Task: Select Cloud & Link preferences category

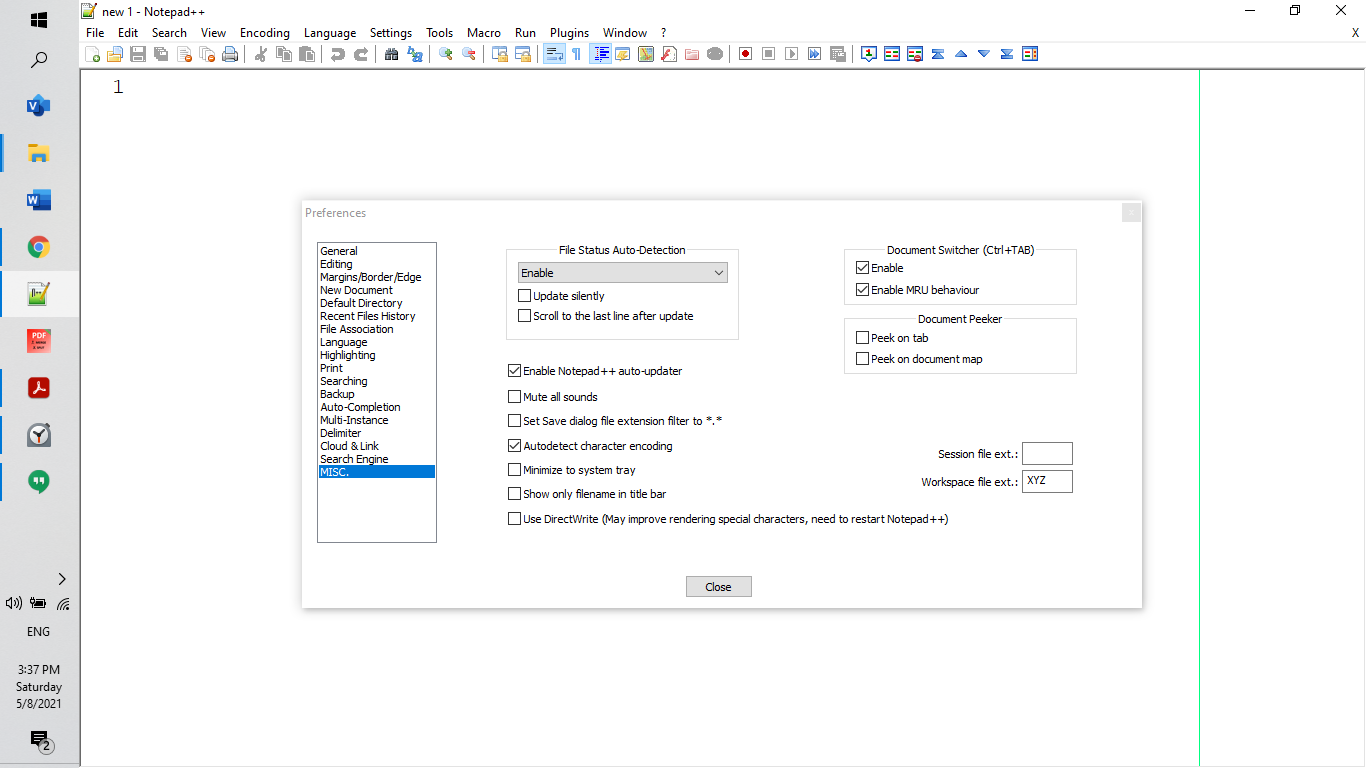Action: (376, 446)
